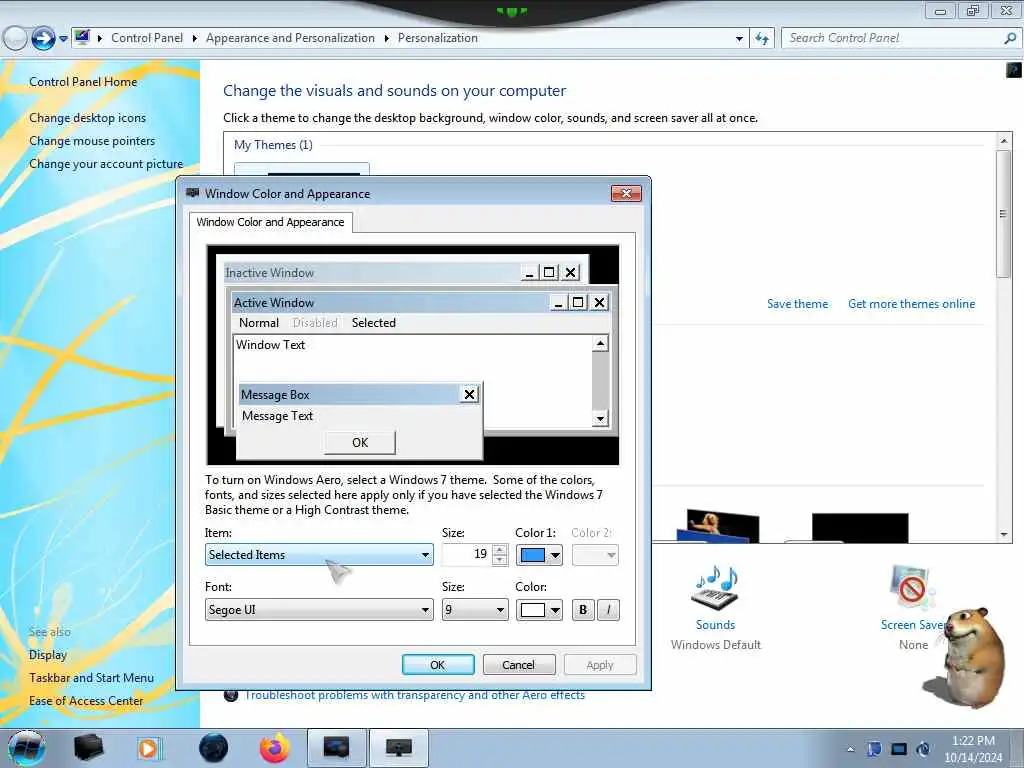Click Save theme link
Screen dimensions: 1024x768
[797, 304]
